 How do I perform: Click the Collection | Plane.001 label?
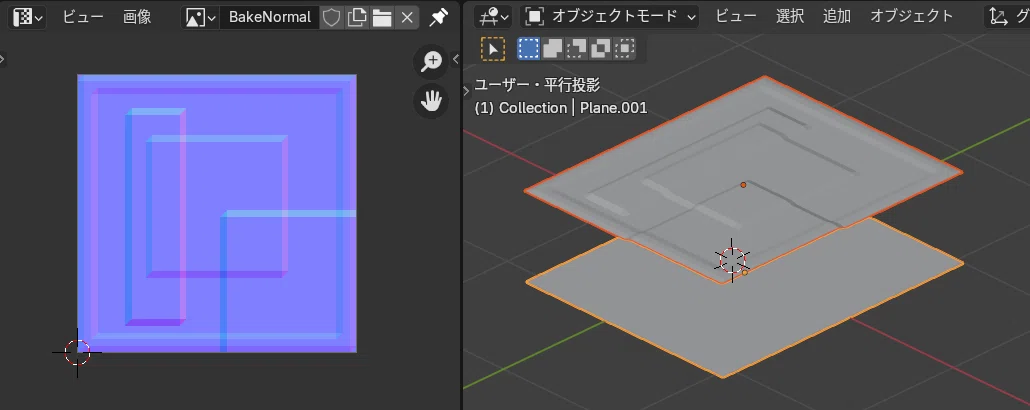point(560,108)
